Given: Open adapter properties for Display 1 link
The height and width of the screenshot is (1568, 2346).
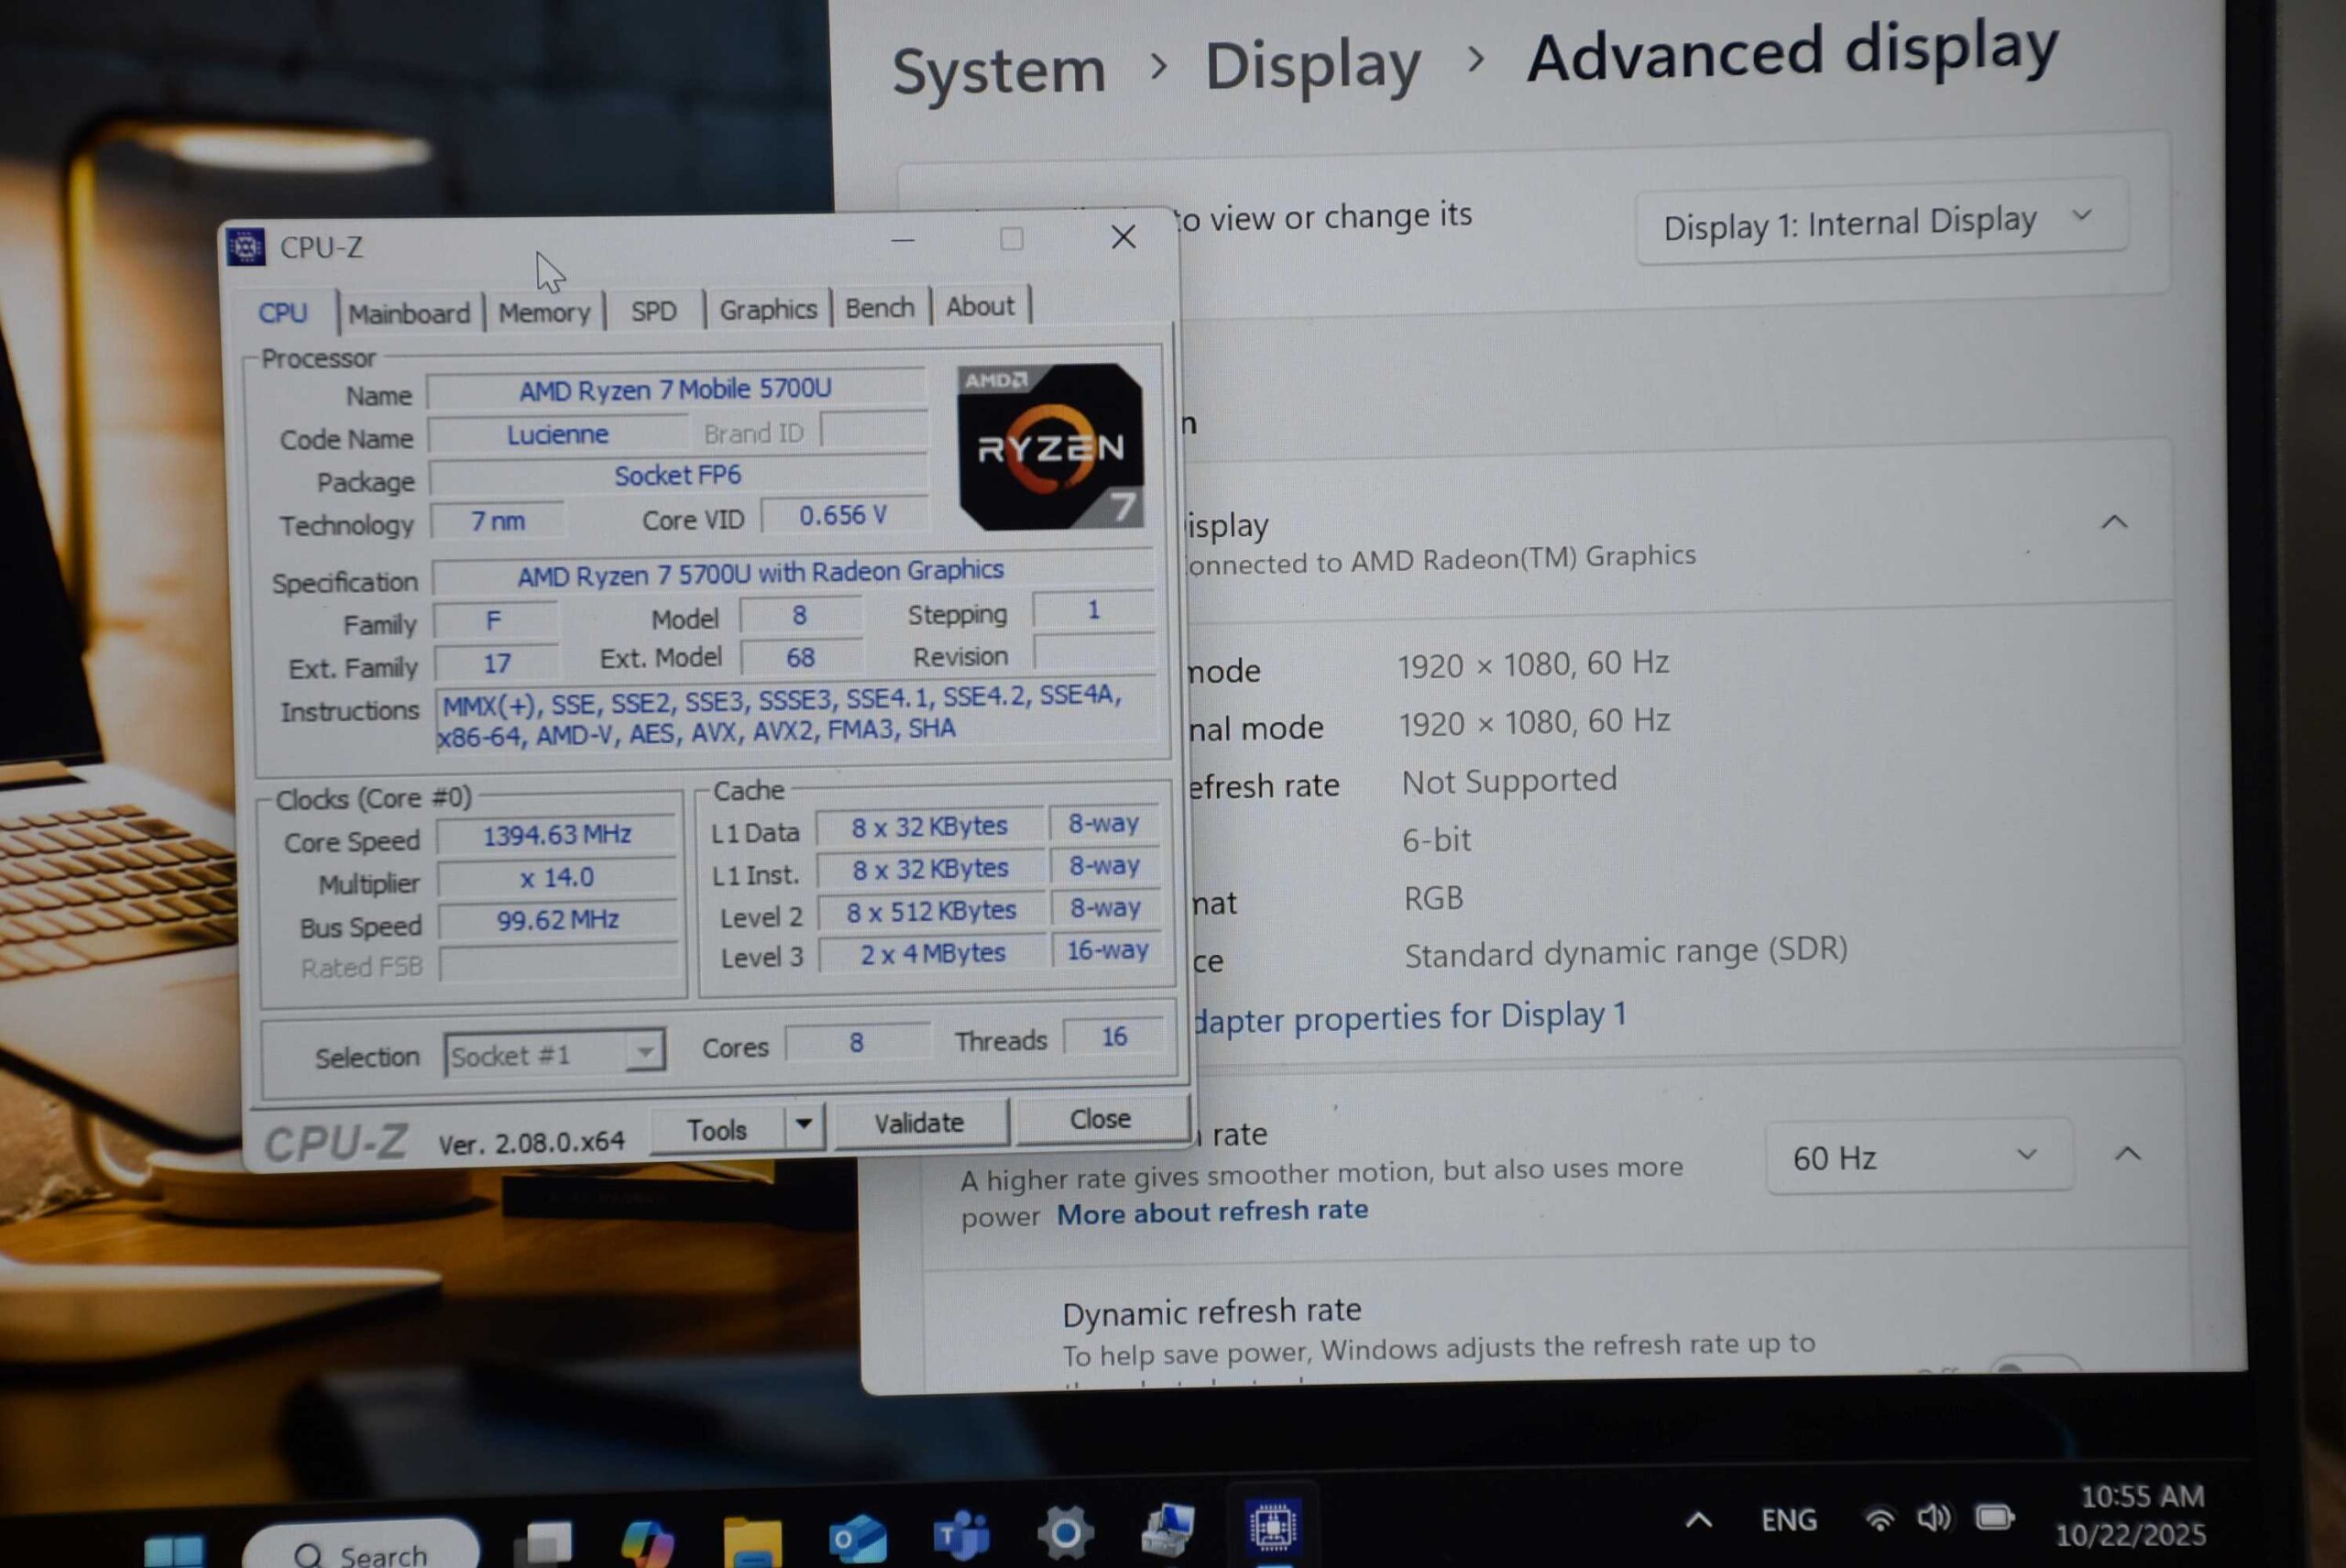Looking at the screenshot, I should pyautogui.click(x=1410, y=1018).
